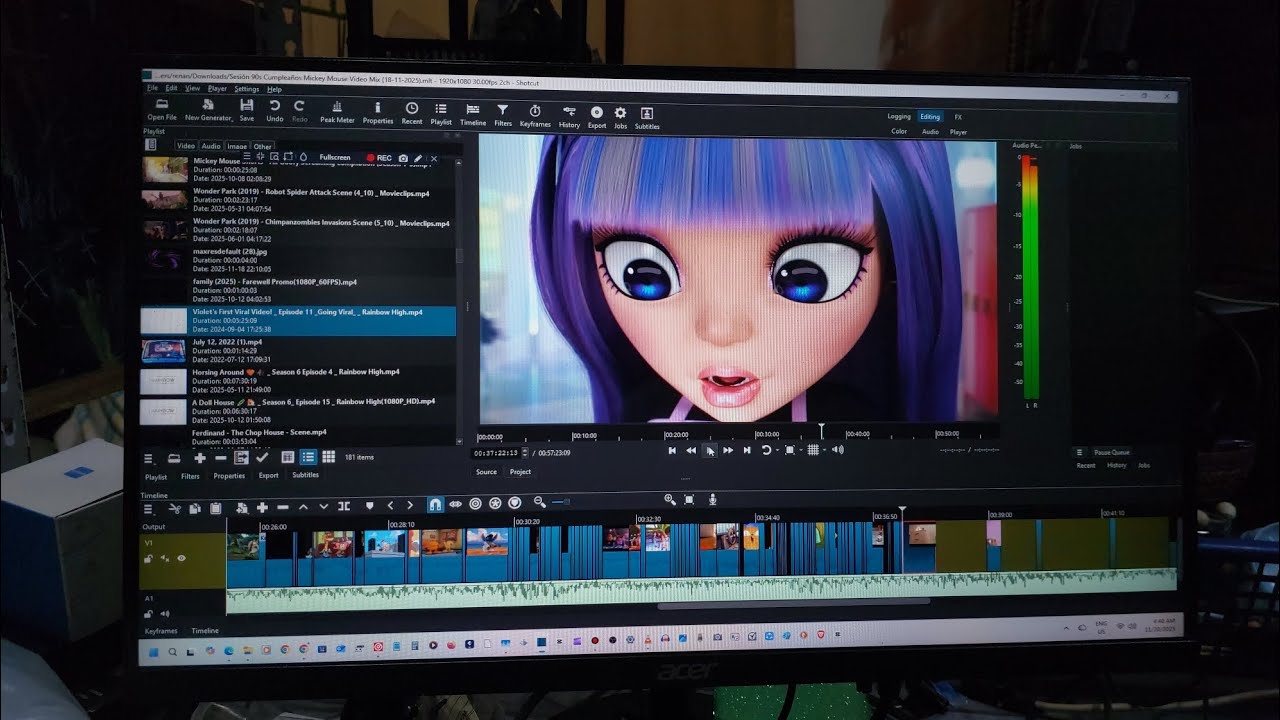1280x720 pixels.
Task: Click the Pause Queue button
Action: coord(1112,452)
